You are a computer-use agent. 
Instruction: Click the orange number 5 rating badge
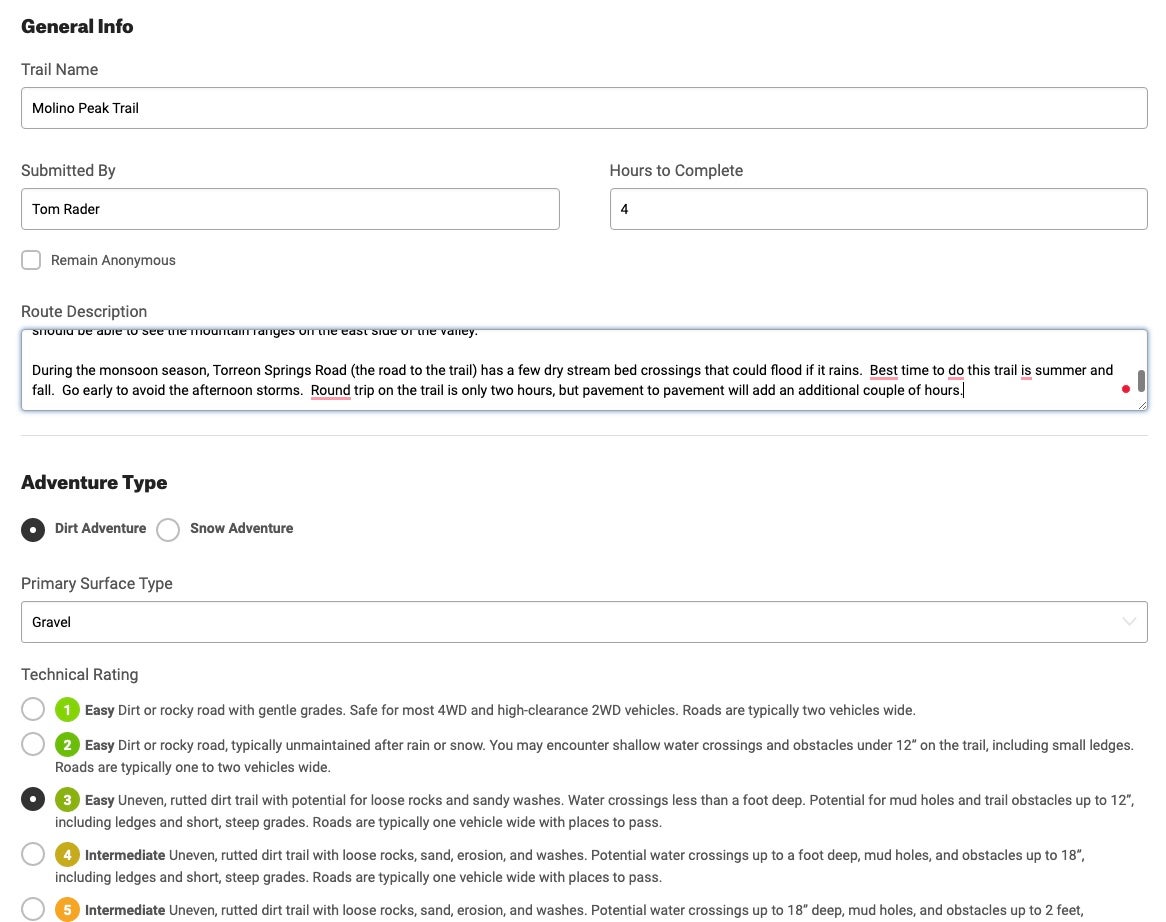point(67,910)
